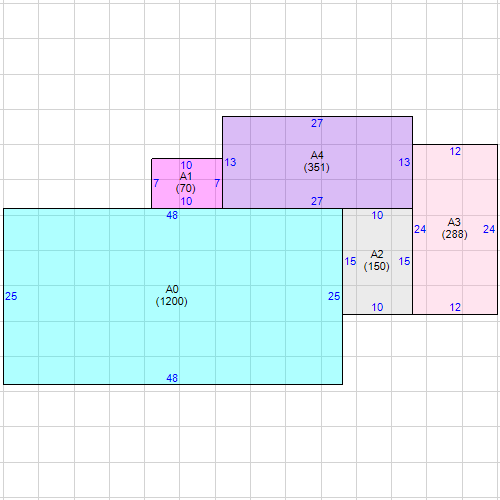The width and height of the screenshot is (500, 500).
Task: Click the 25 label on A0's left edge
Action: [x=11, y=296]
